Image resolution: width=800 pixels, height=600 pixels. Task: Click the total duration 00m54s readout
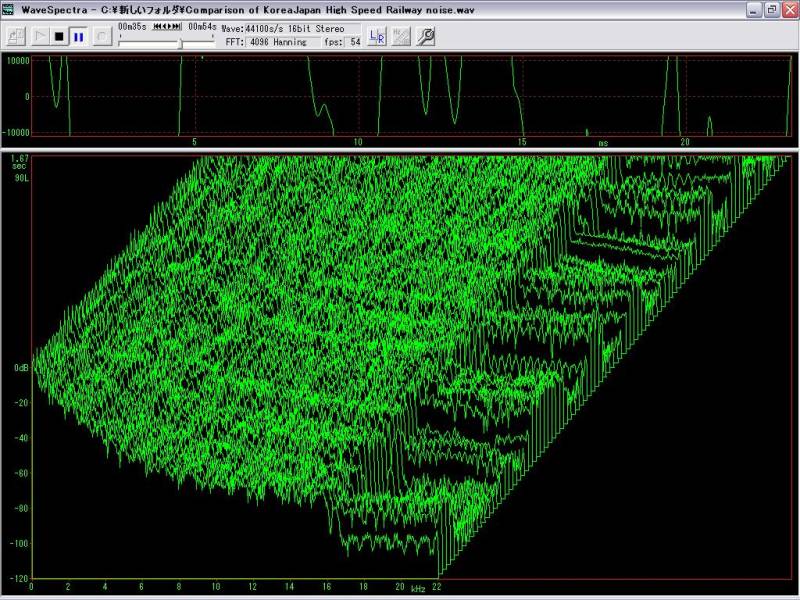coord(203,26)
